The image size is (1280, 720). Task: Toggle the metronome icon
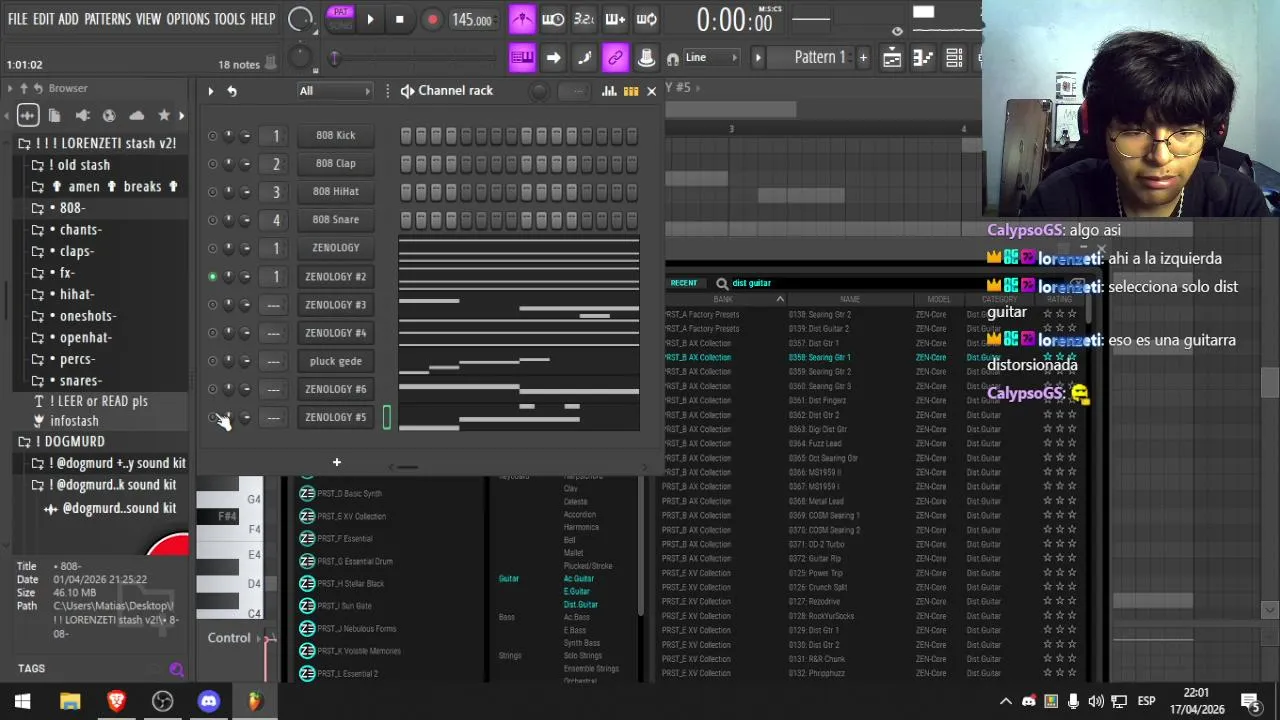coord(522,19)
